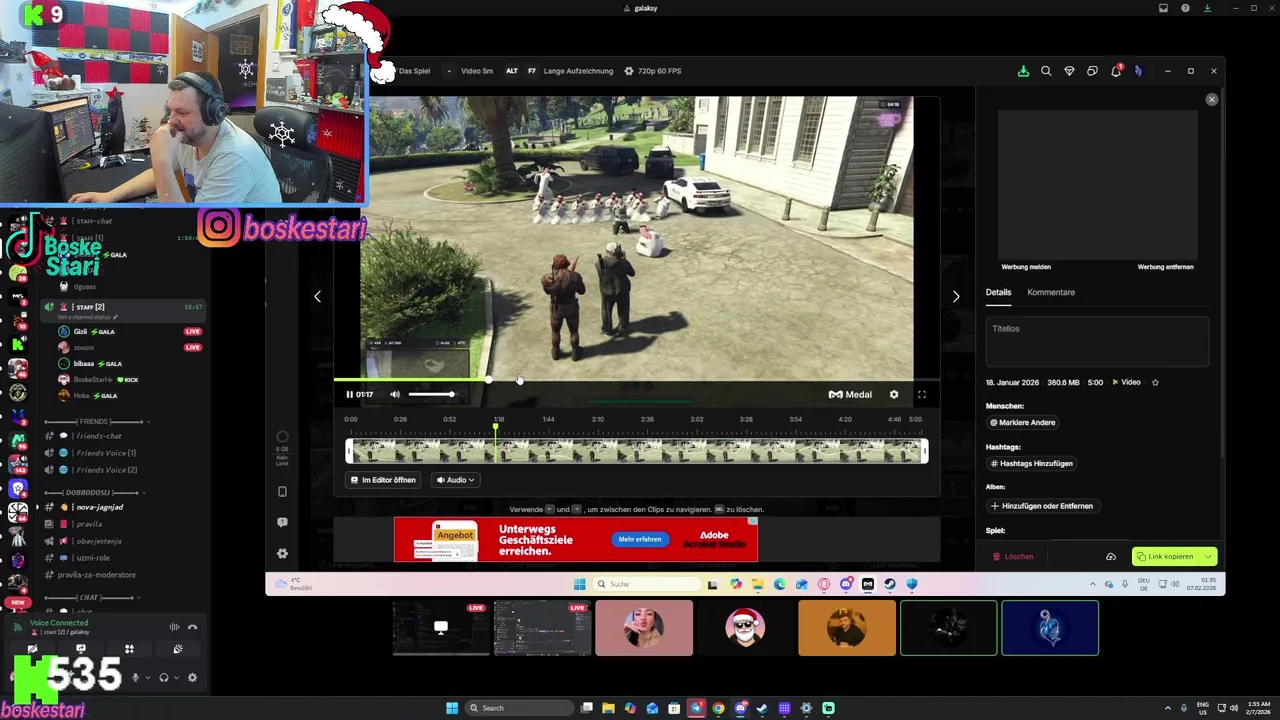Open Discord user settings gear

[192, 677]
